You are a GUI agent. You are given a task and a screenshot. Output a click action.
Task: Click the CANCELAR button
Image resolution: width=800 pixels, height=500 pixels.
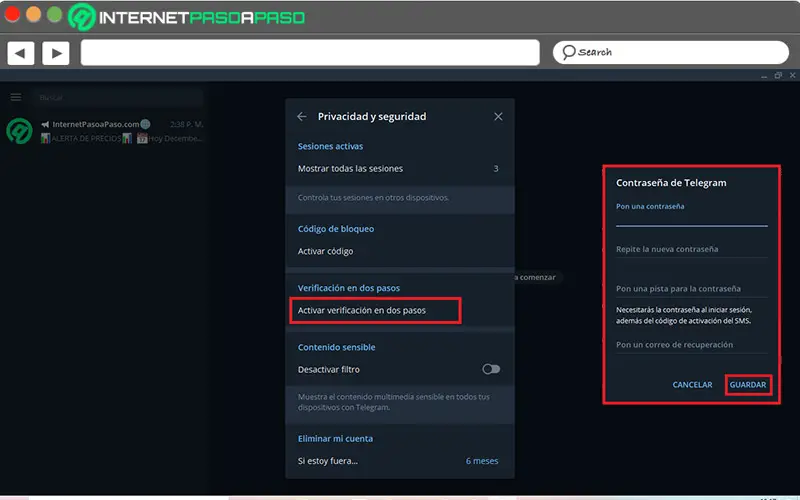coord(692,385)
